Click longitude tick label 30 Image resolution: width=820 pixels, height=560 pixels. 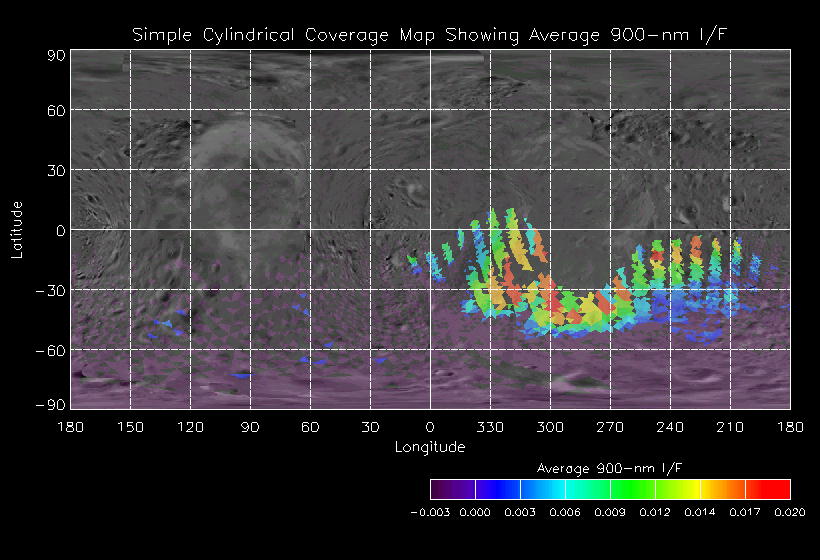pyautogui.click(x=370, y=427)
